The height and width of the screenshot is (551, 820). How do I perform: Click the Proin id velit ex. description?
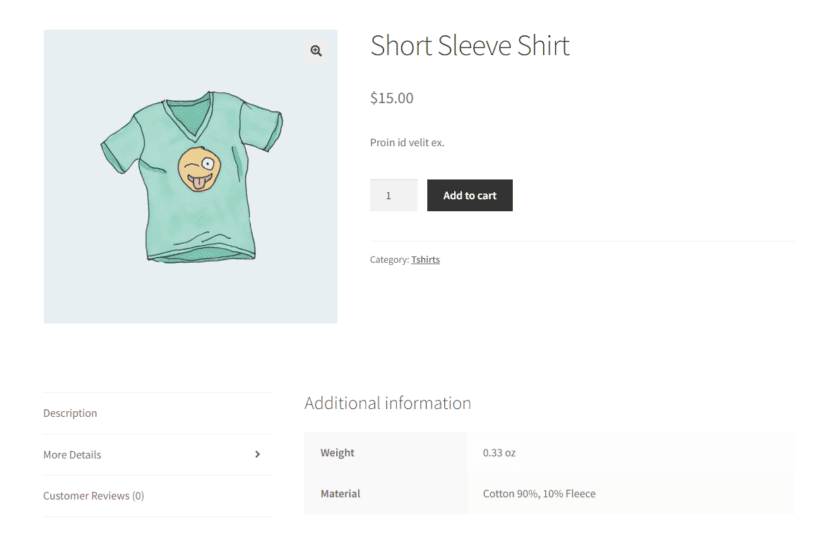407,143
